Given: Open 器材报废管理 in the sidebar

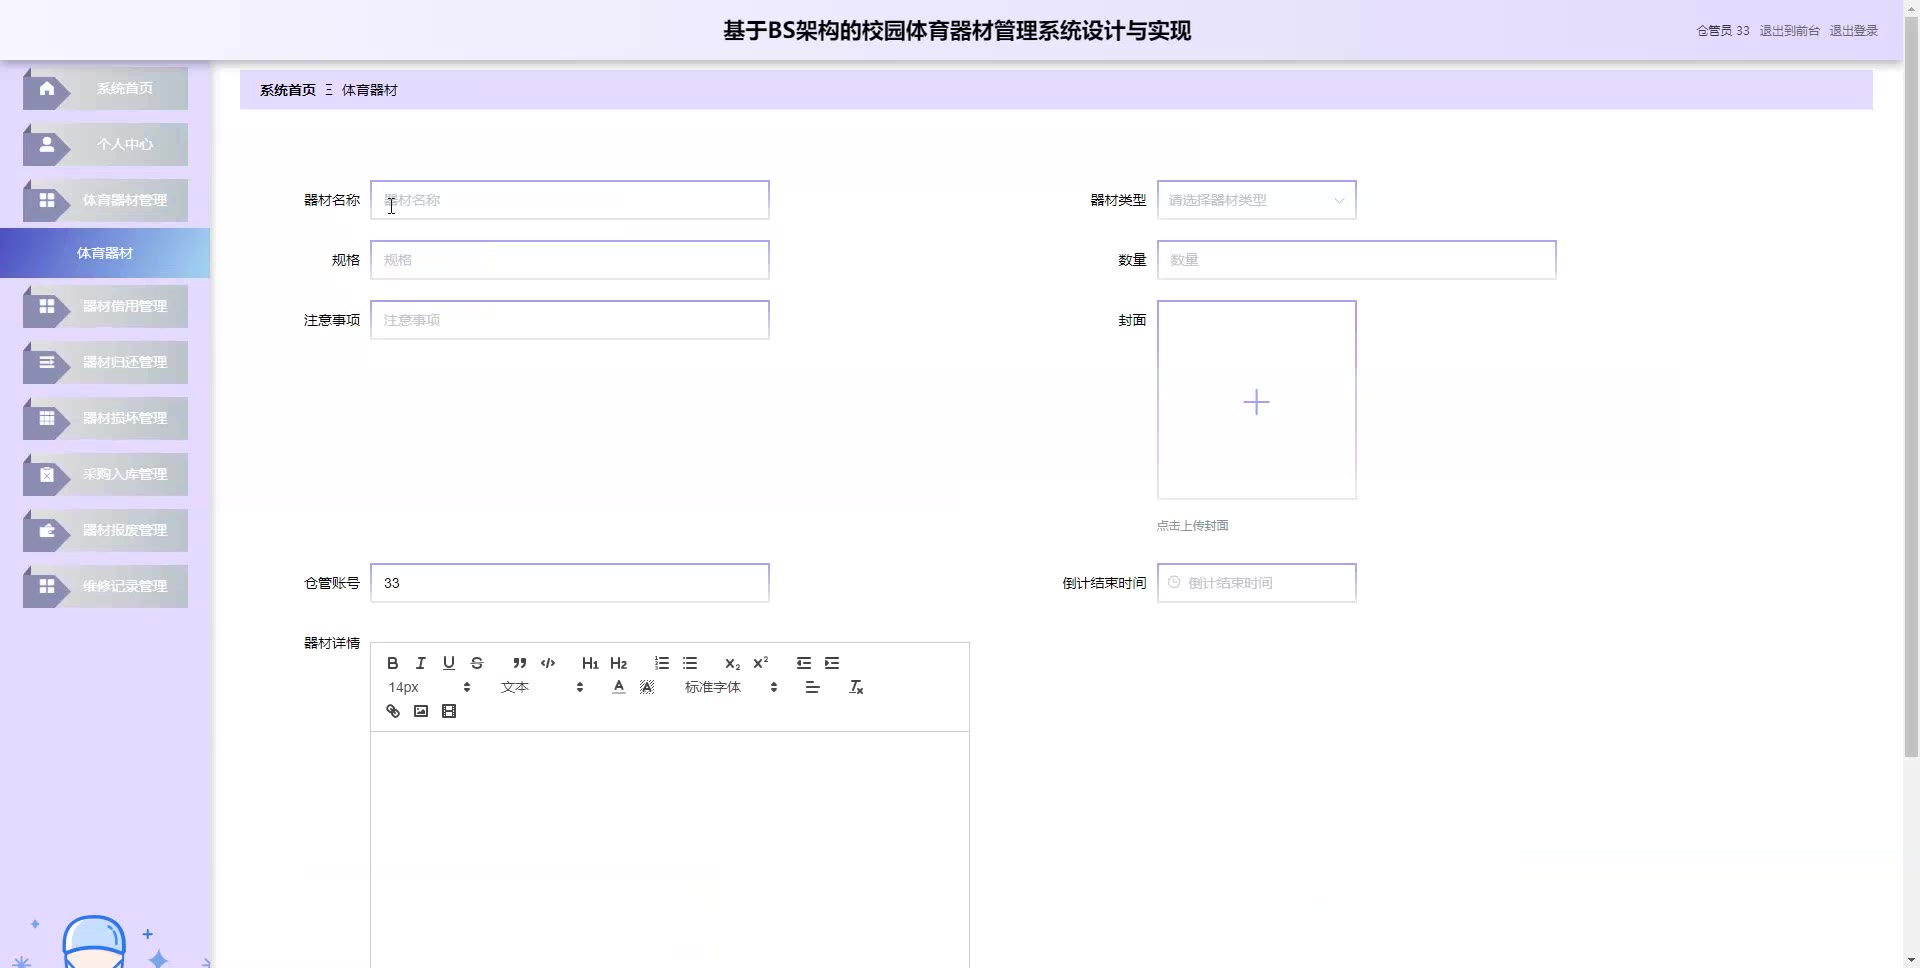Looking at the screenshot, I should 105,530.
